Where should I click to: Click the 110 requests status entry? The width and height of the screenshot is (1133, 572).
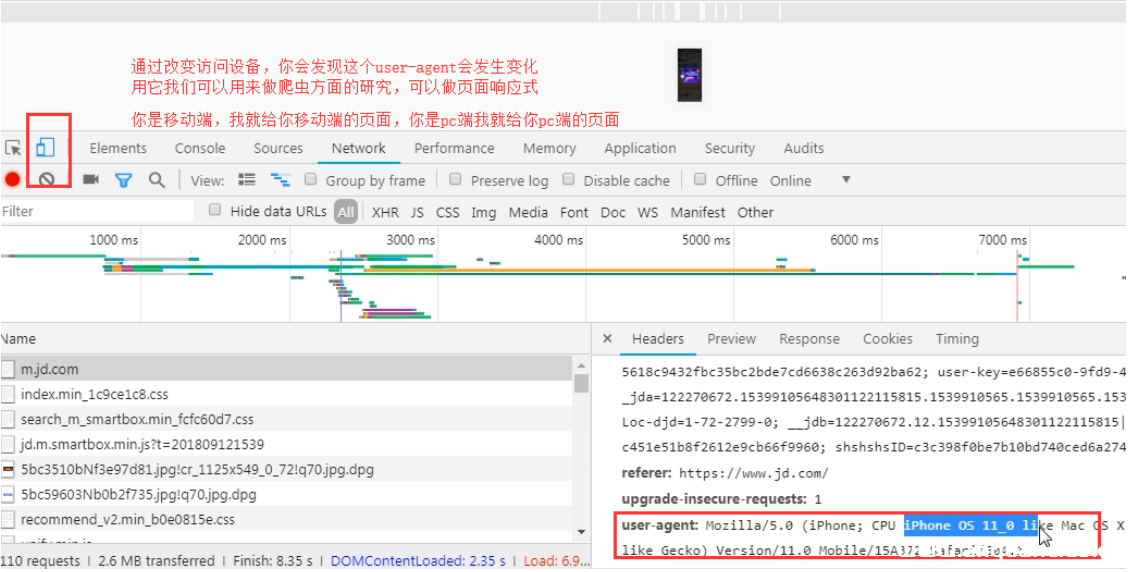[41, 561]
